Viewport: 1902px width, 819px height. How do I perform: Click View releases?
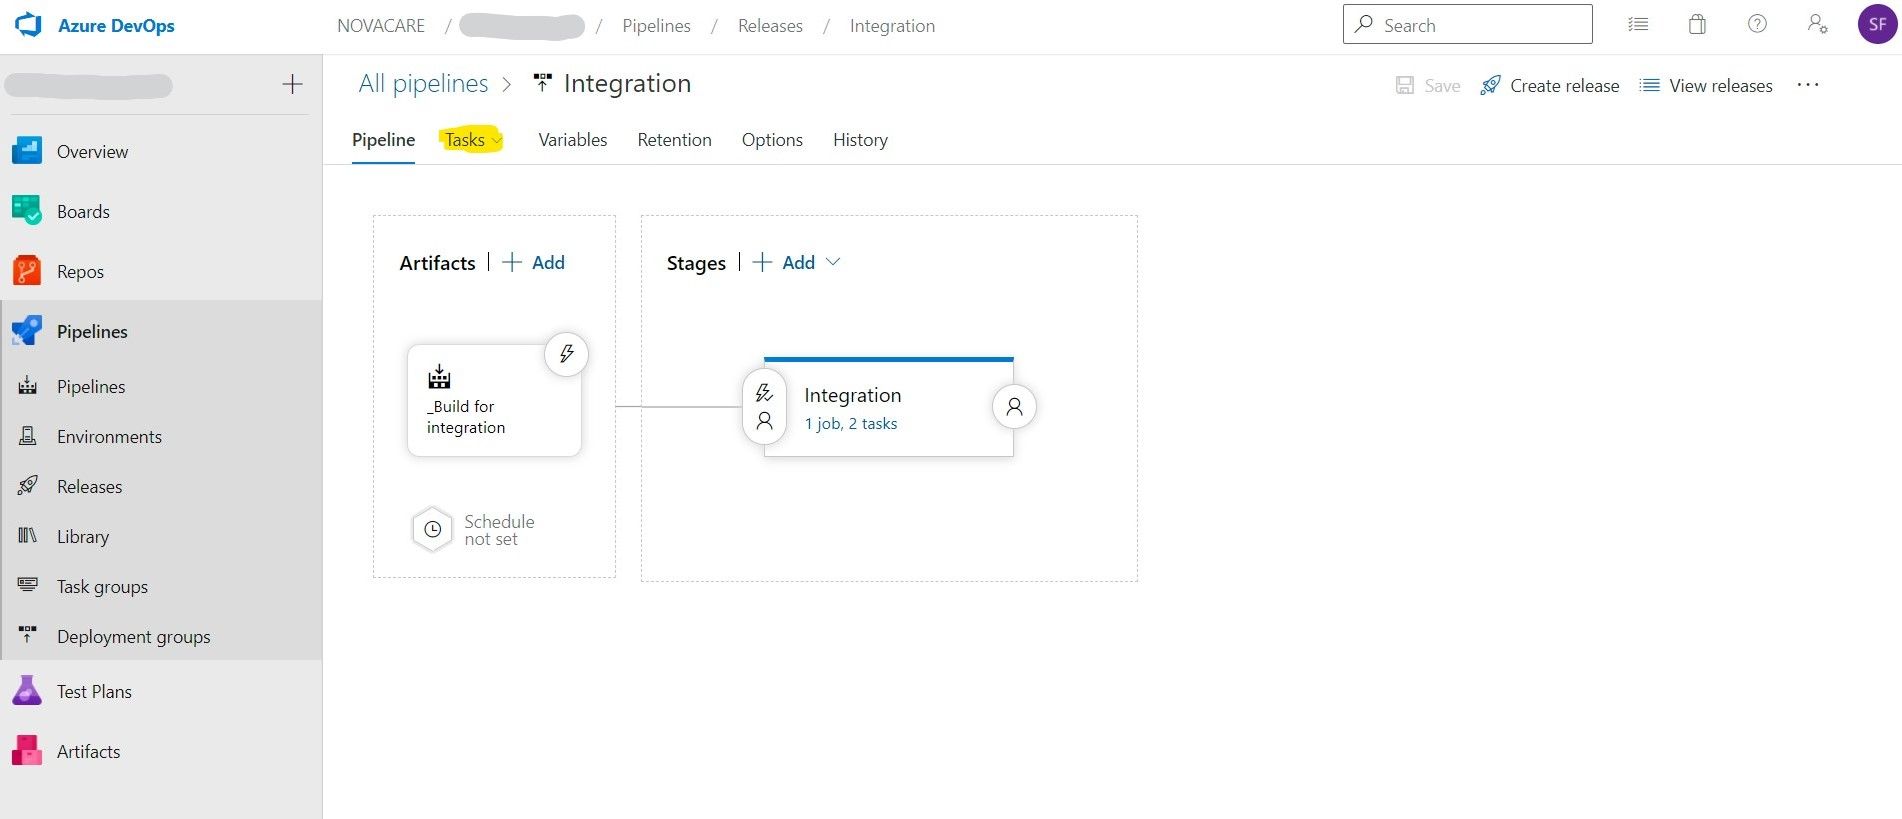point(1706,86)
